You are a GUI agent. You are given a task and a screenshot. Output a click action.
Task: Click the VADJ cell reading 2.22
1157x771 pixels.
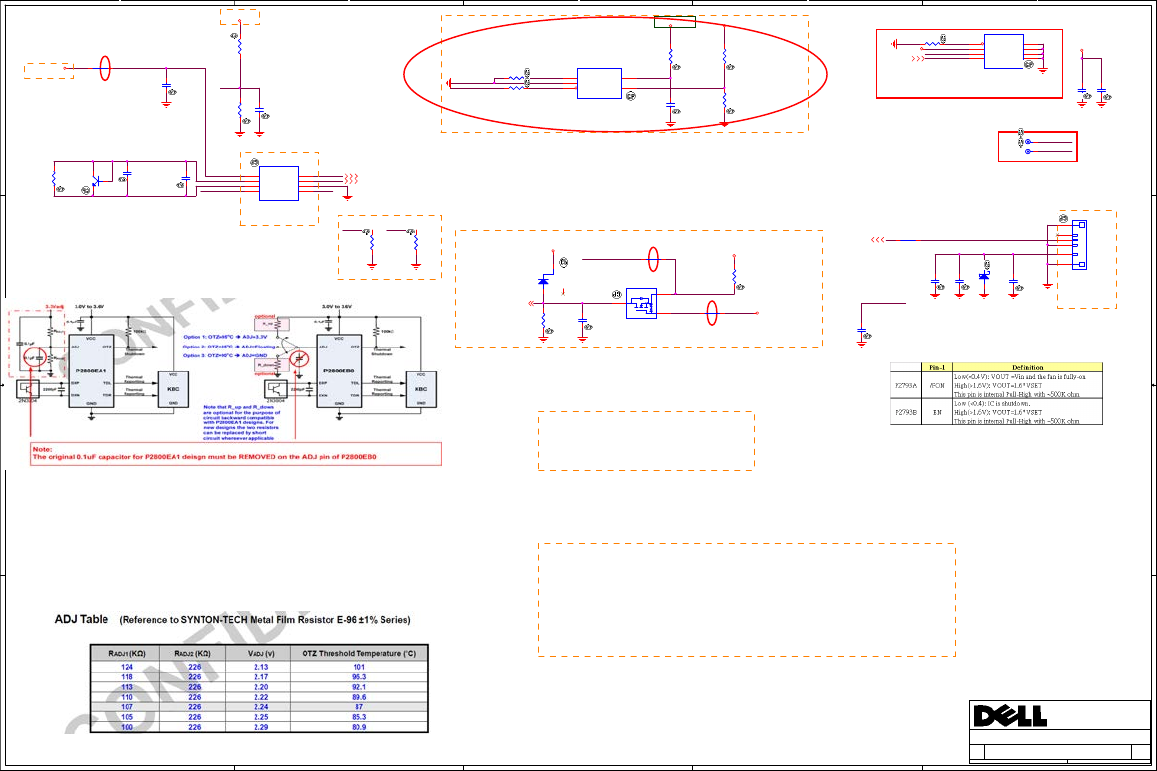point(261,697)
